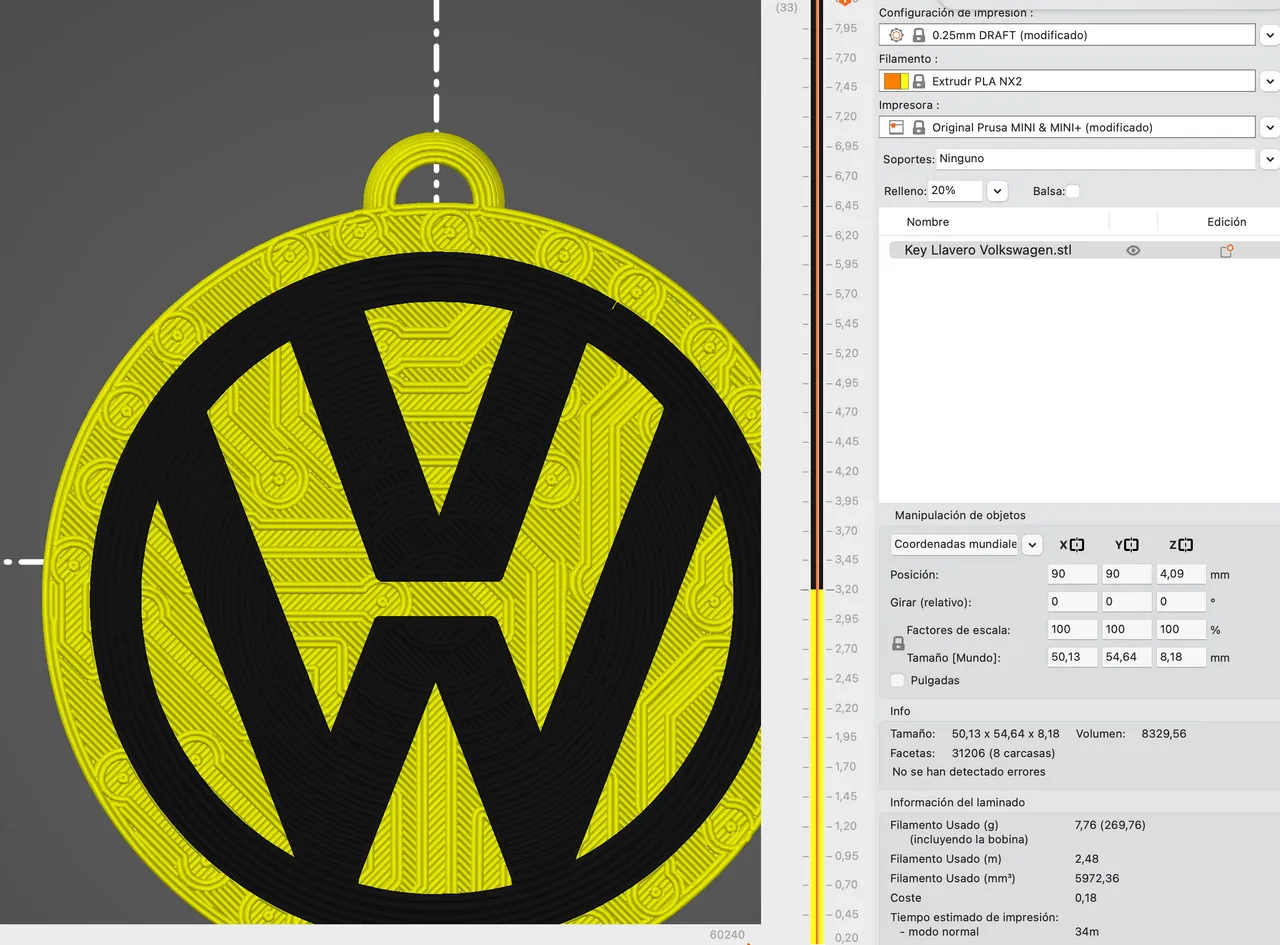Click the filament orange-yellow color swatch
Screen dimensions: 1280x945
(x=896, y=81)
